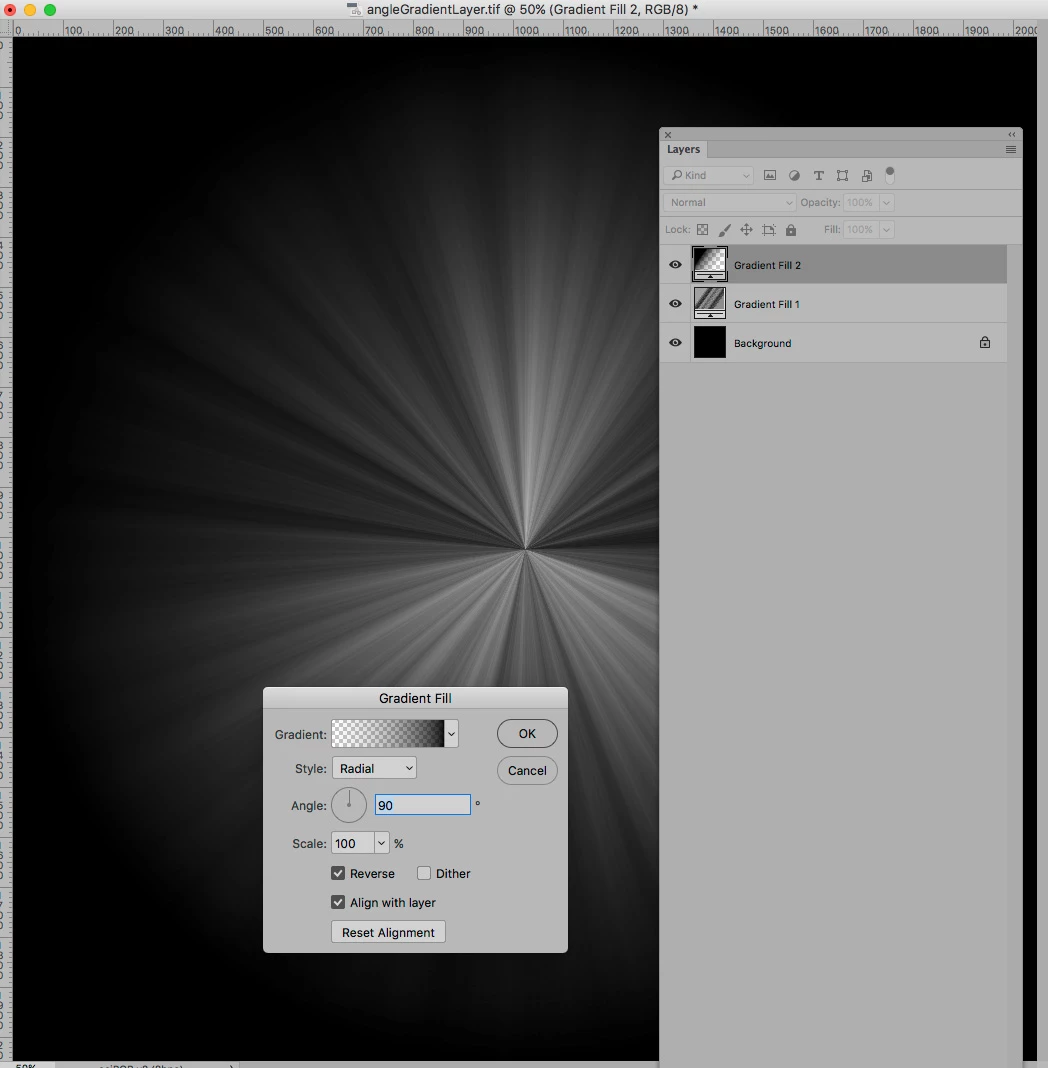1048x1068 pixels.
Task: Select the Background layer thumbnail
Action: tap(710, 342)
